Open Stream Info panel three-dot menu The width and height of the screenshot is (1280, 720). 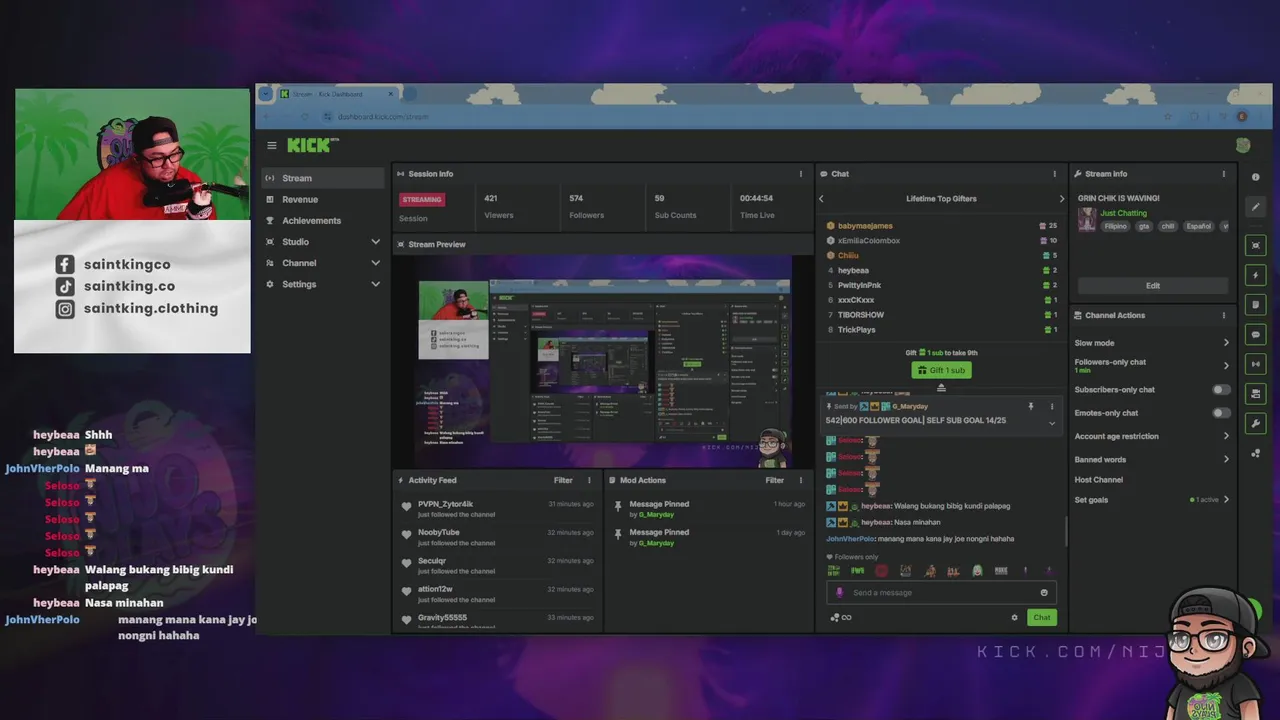tap(1223, 174)
